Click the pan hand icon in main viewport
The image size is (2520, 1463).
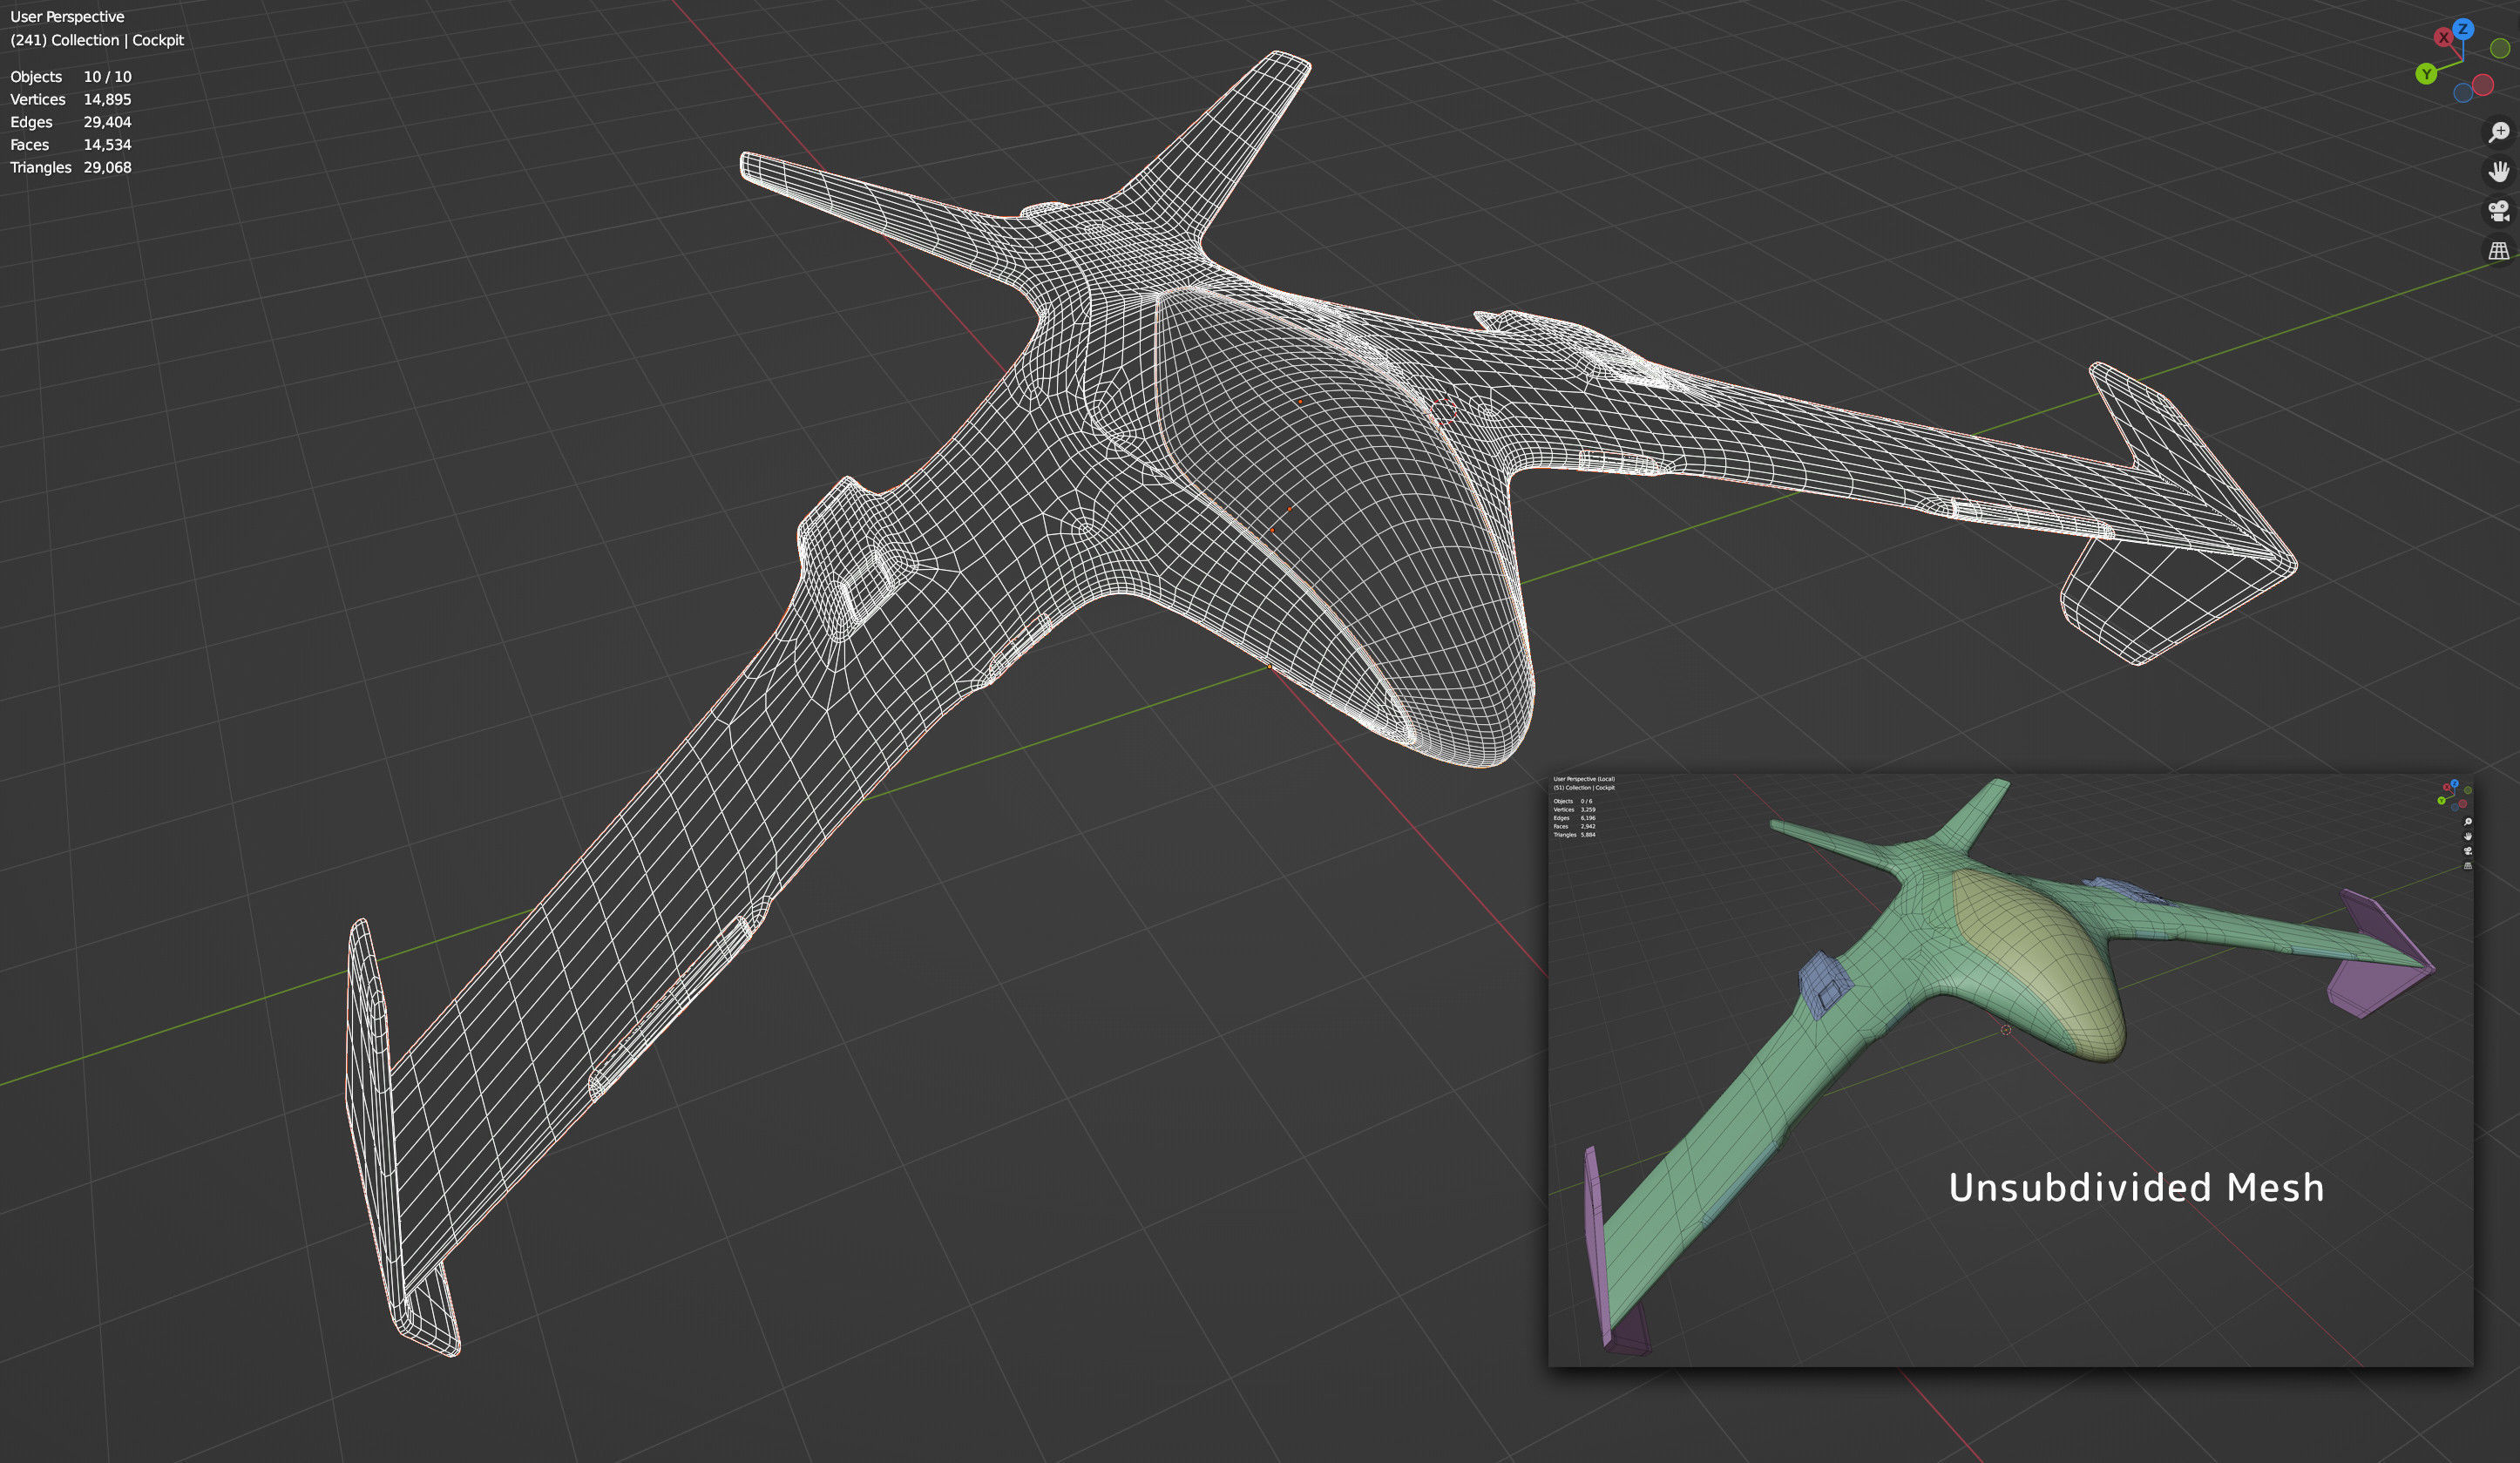(x=2498, y=172)
